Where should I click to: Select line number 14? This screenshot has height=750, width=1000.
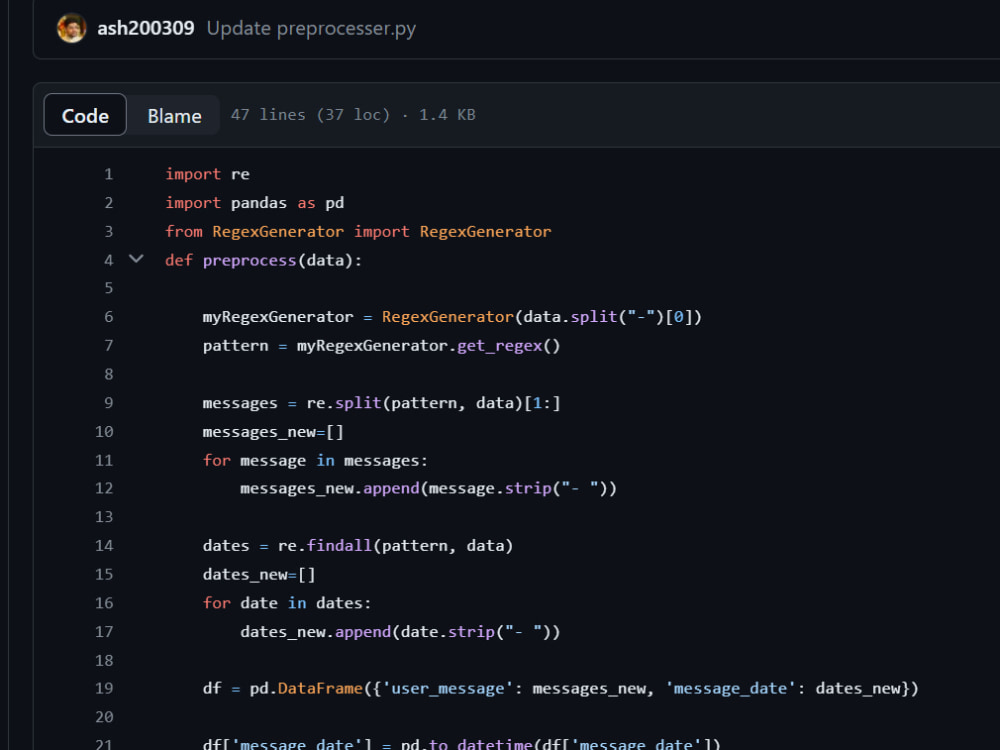(x=104, y=546)
